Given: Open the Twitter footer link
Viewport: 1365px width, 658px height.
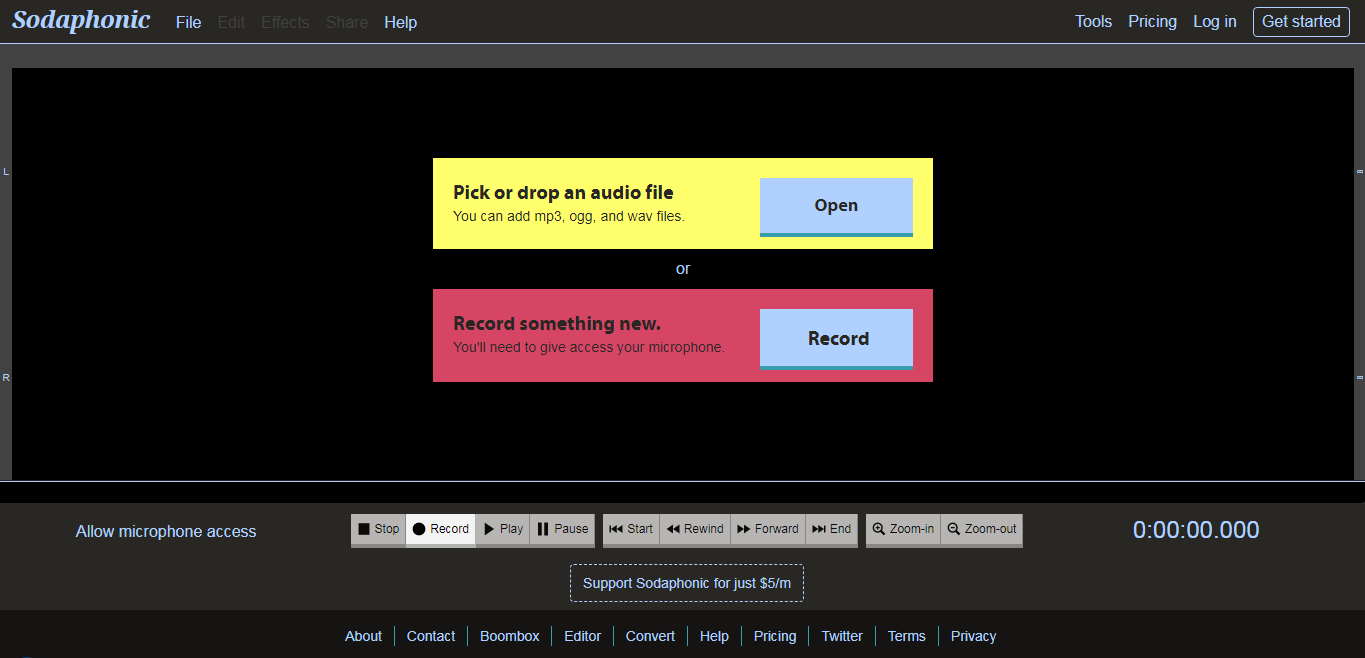Looking at the screenshot, I should [842, 636].
